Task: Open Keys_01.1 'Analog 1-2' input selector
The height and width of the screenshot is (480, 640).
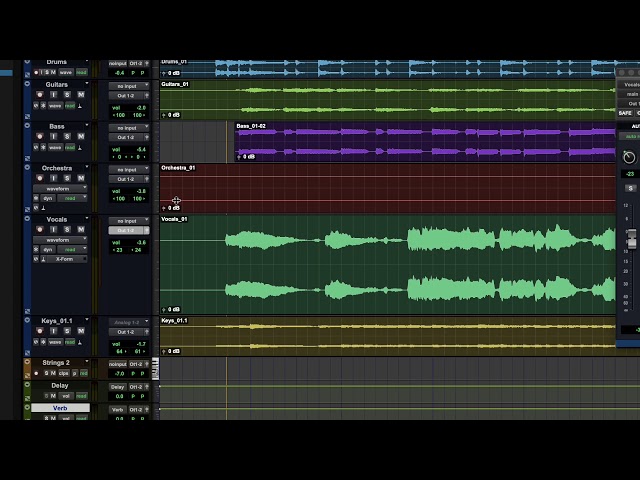Action: (x=129, y=322)
